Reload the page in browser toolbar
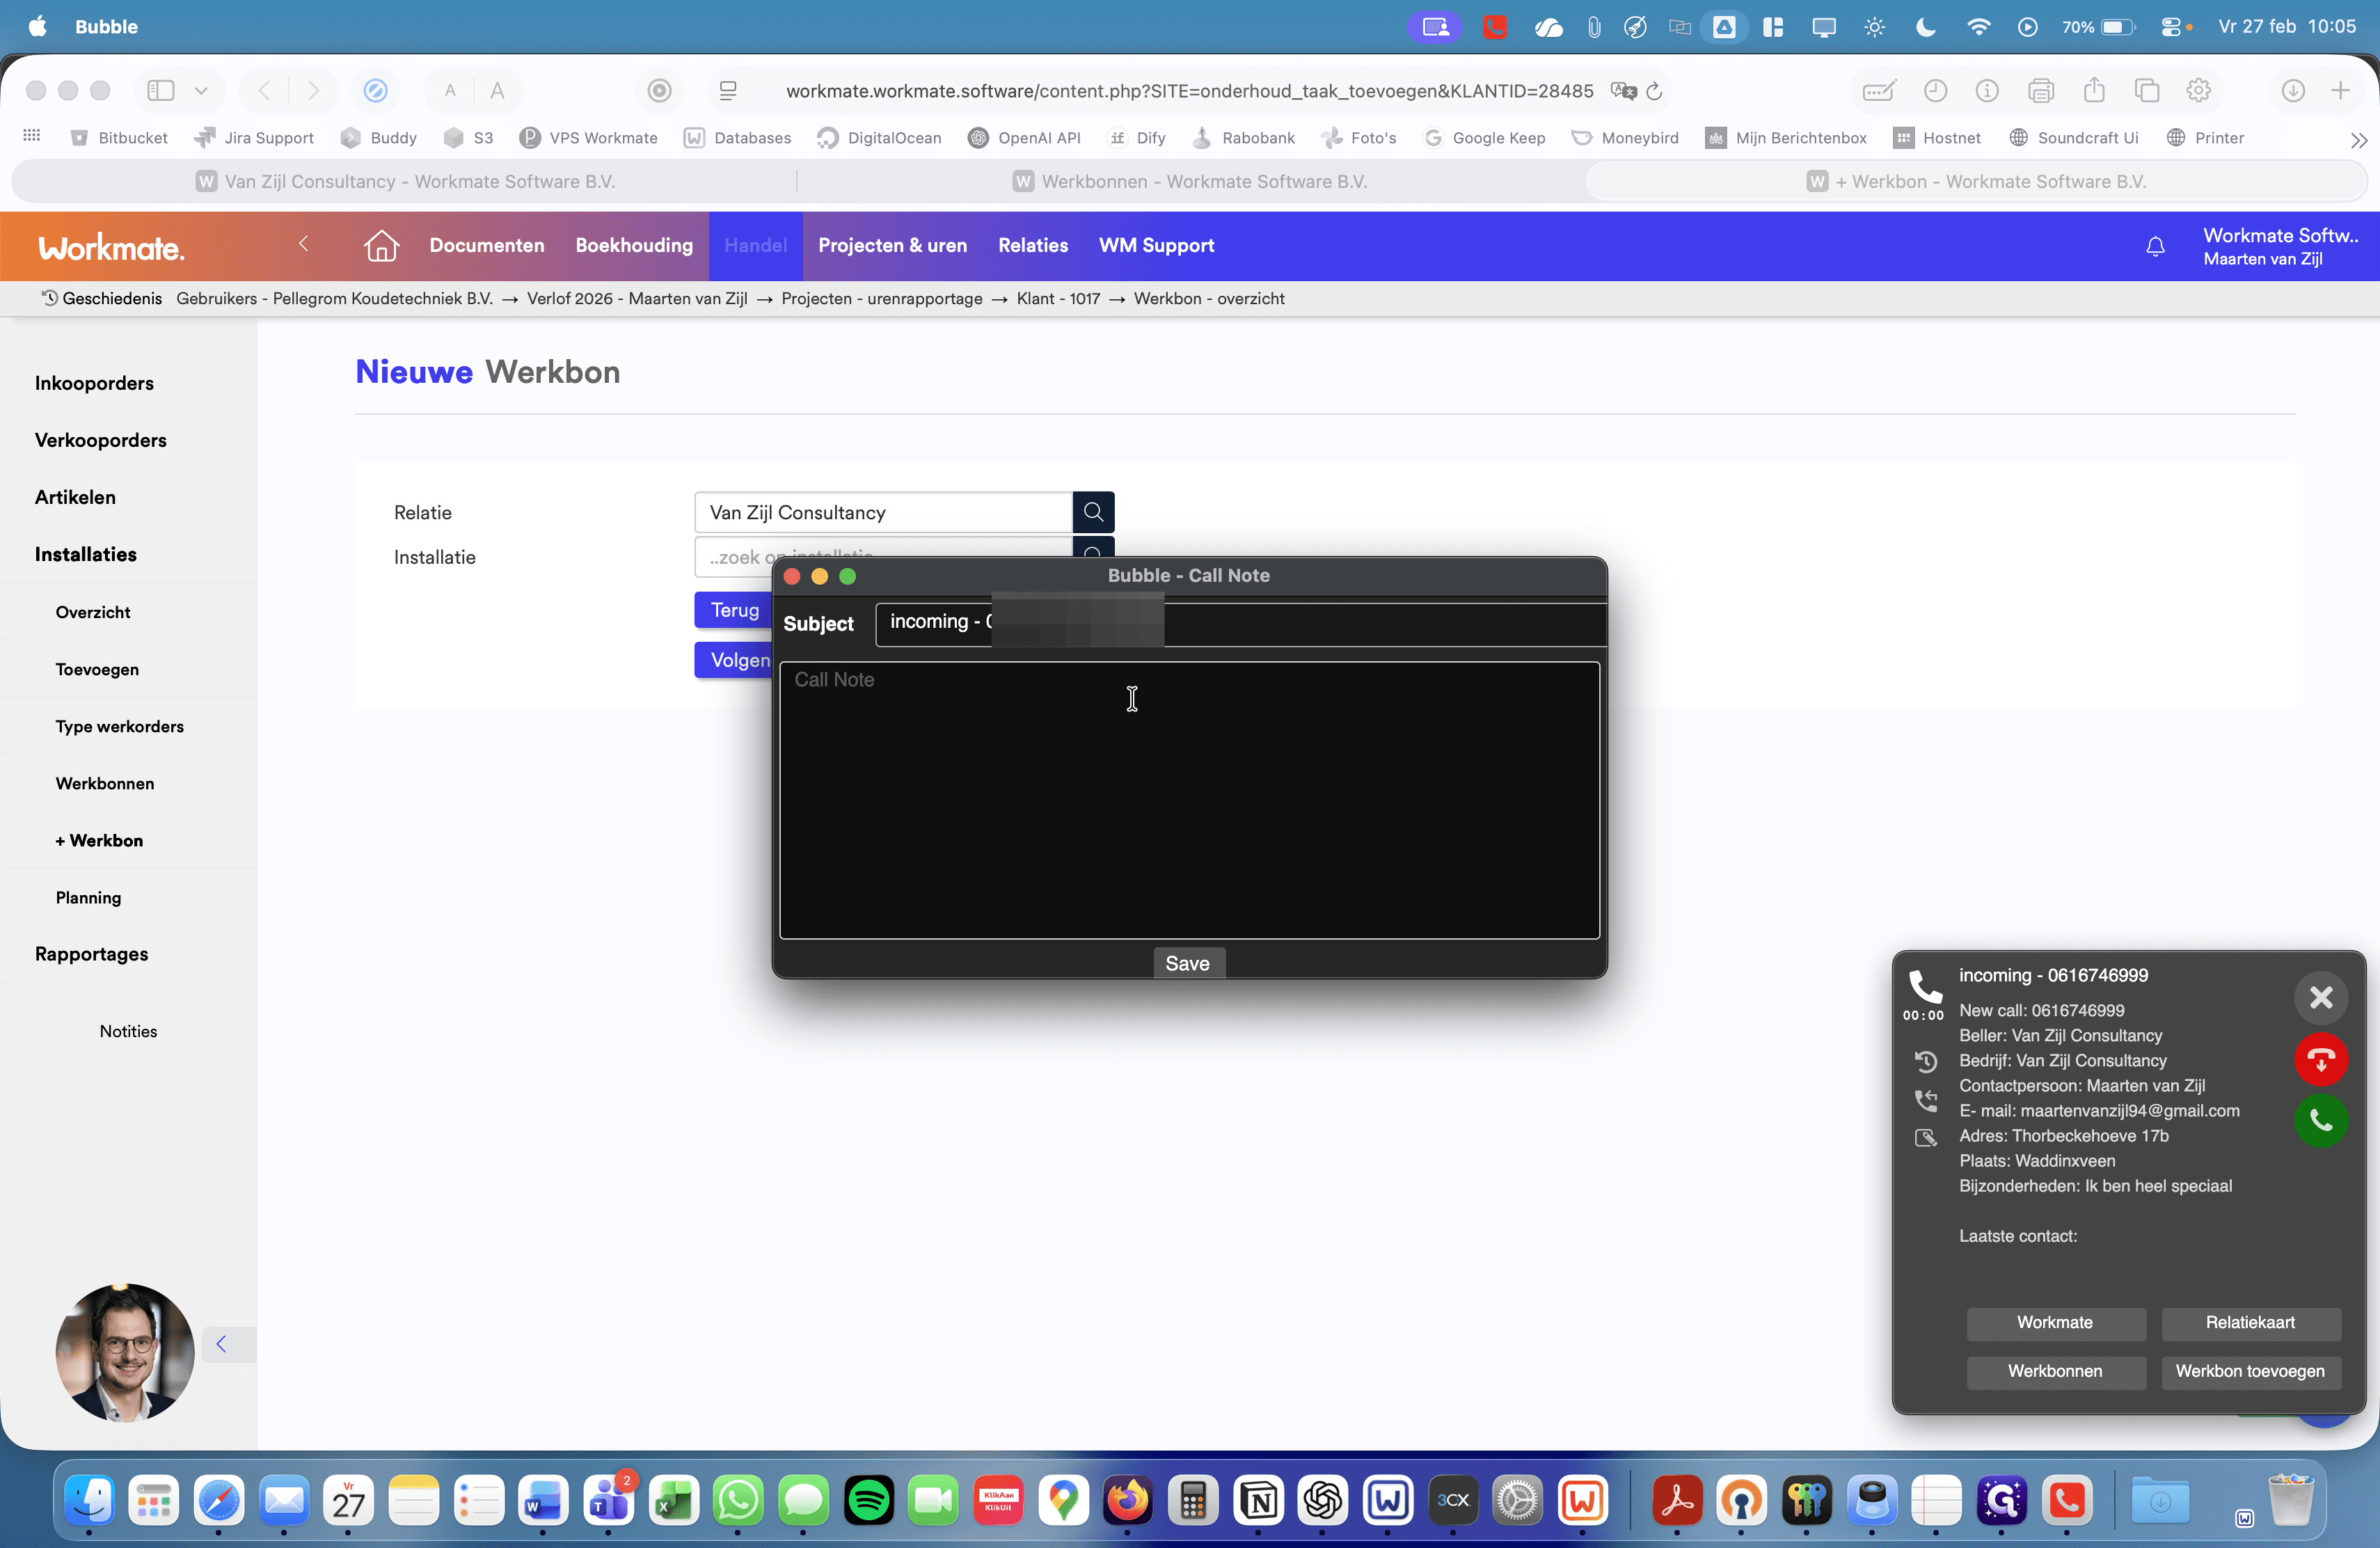 [1654, 91]
